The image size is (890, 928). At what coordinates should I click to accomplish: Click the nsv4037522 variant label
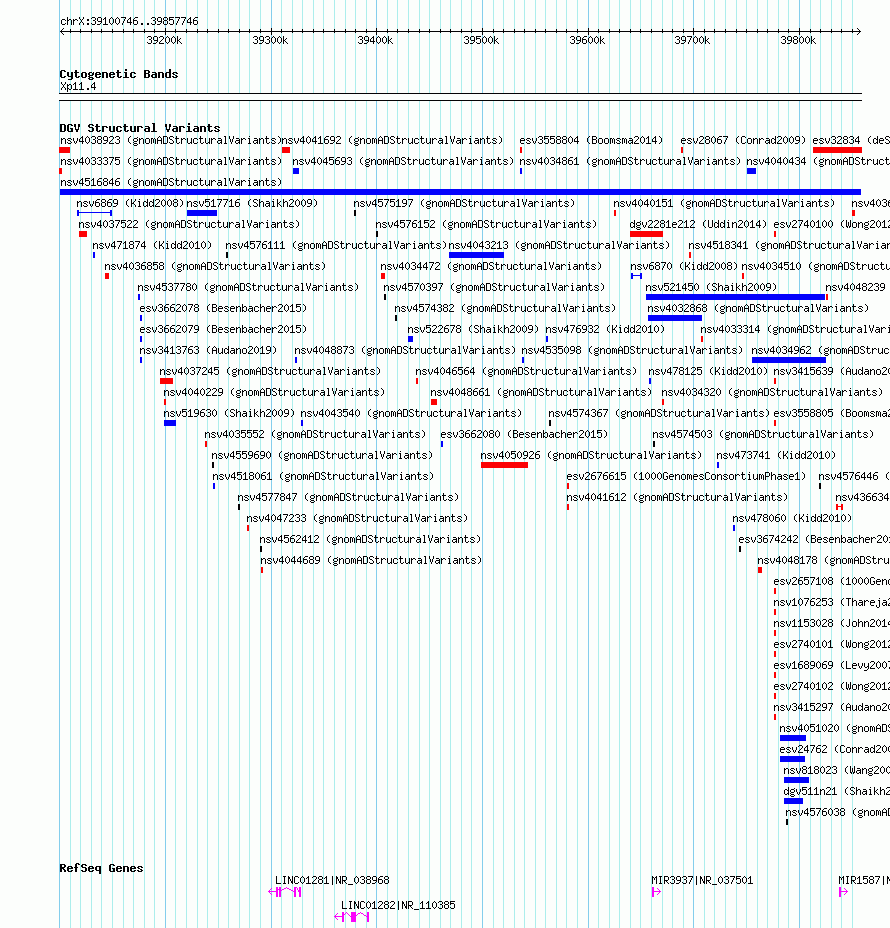click(x=189, y=224)
